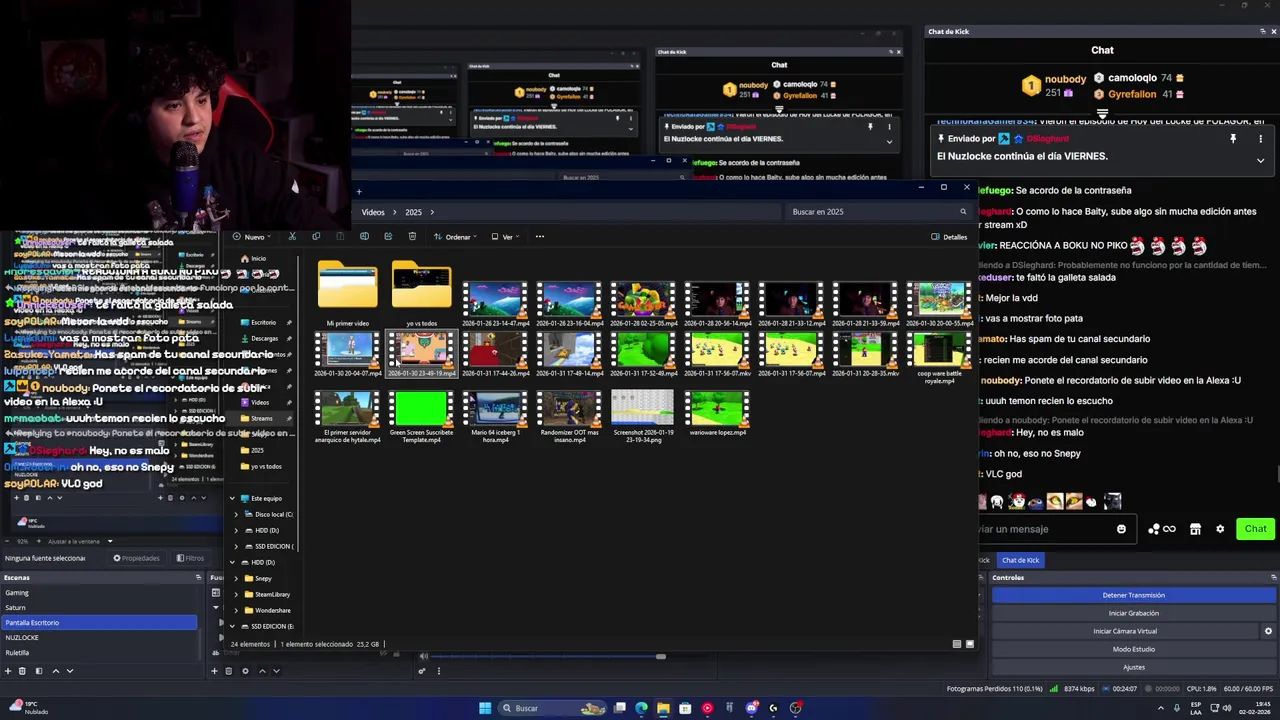
Task: Click the chevron after 2025 in address bar
Action: (432, 212)
